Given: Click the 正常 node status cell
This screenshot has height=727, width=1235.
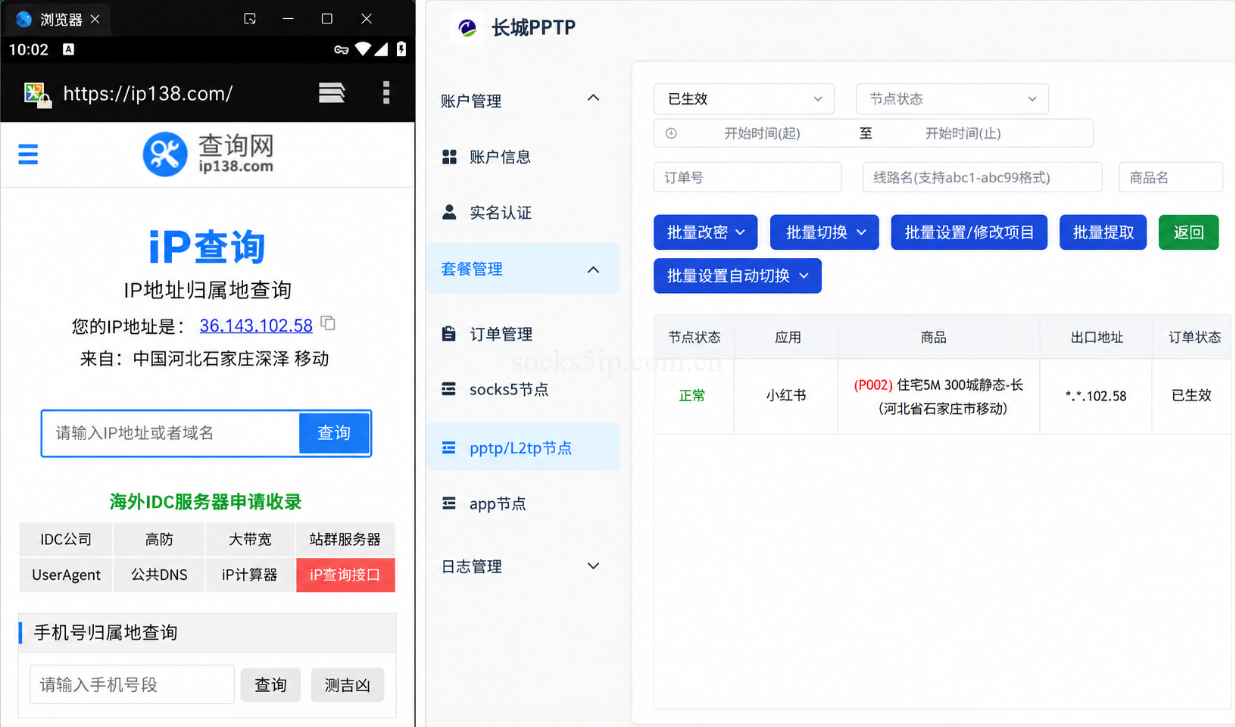Looking at the screenshot, I should 692,396.
